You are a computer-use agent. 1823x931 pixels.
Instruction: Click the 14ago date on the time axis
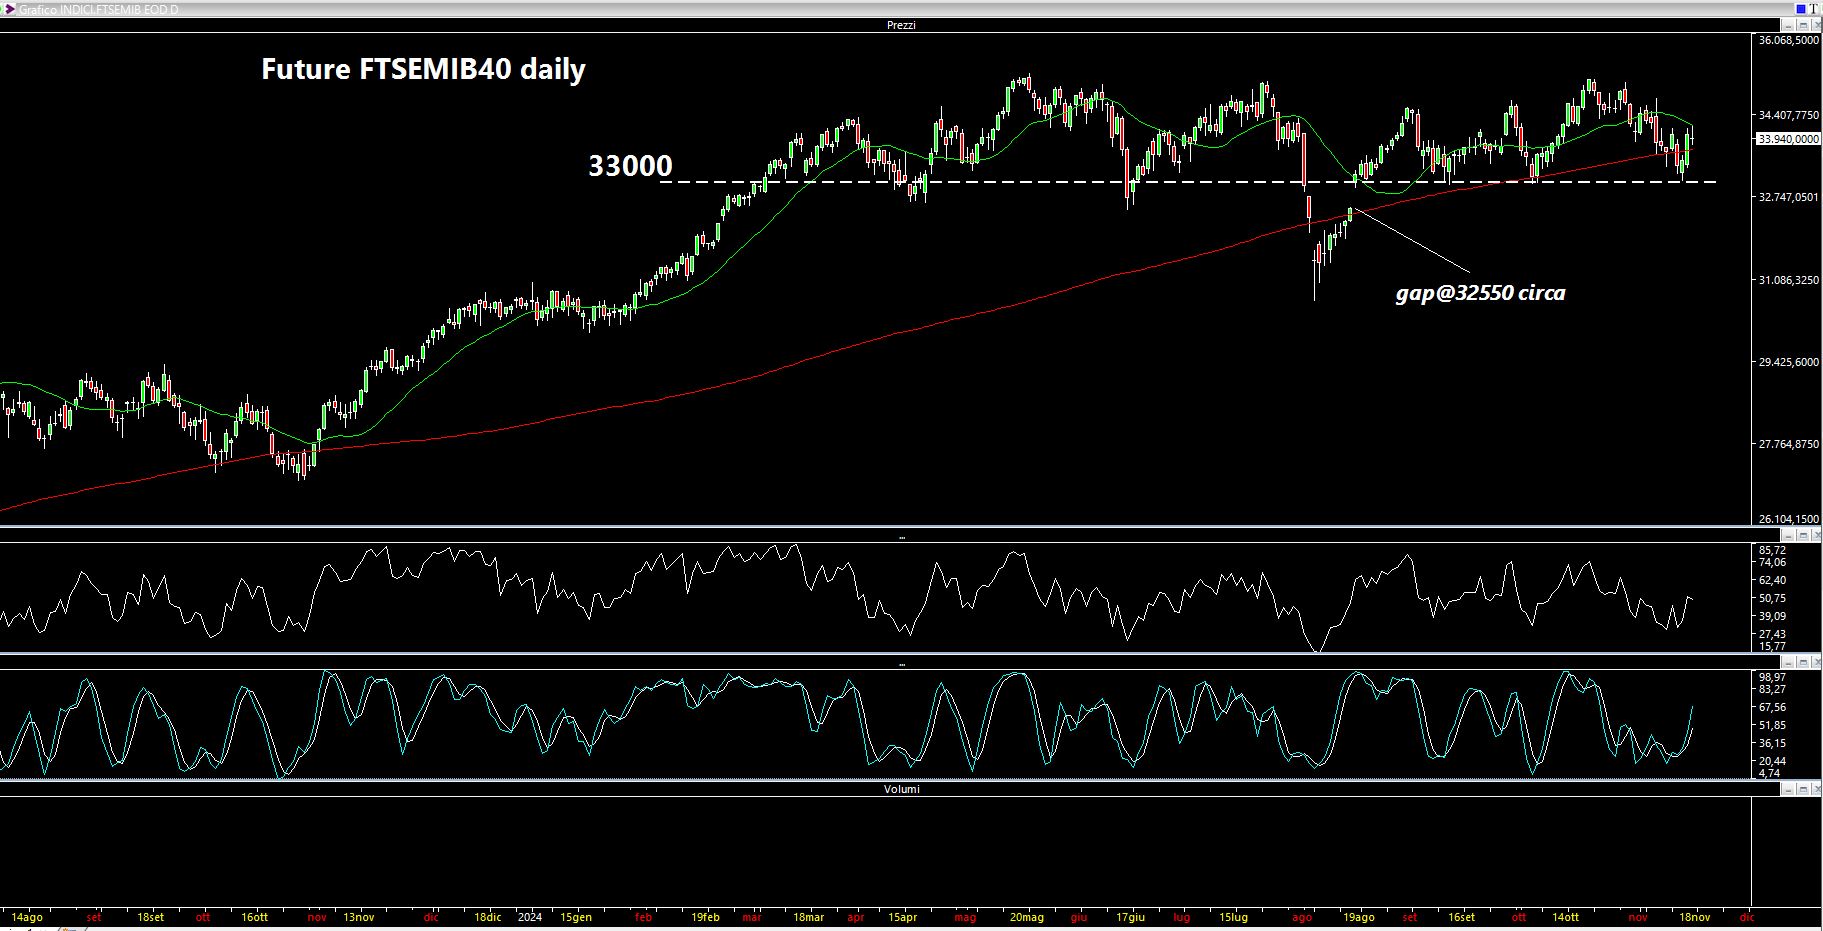click(26, 917)
